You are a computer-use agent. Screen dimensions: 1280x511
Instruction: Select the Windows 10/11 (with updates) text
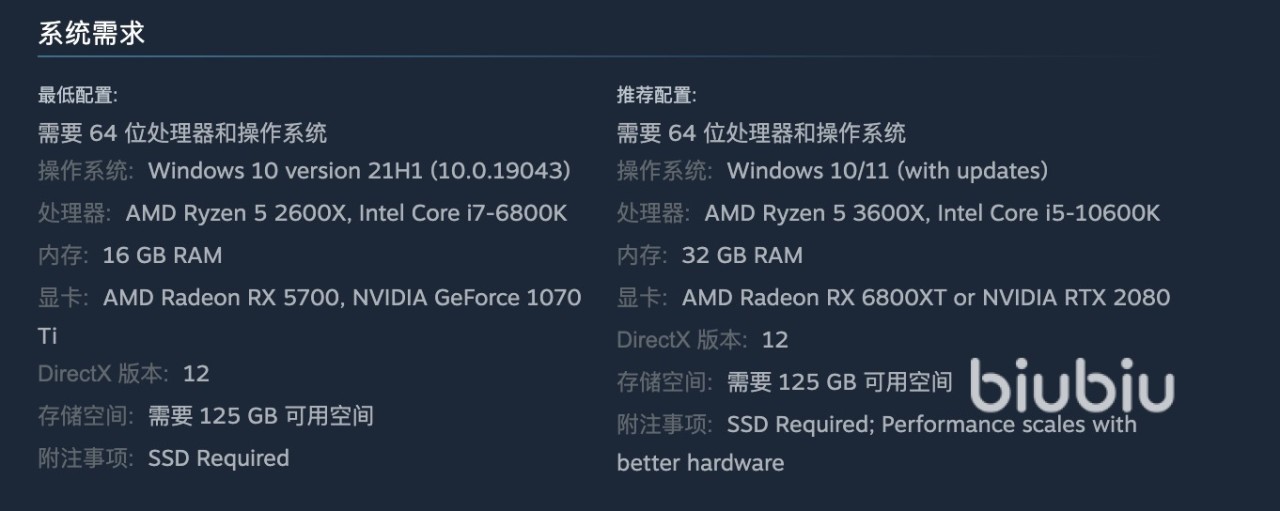(887, 170)
